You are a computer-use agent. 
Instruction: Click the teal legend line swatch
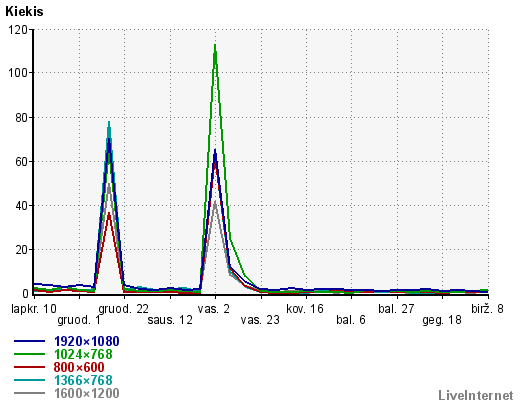coord(29,380)
